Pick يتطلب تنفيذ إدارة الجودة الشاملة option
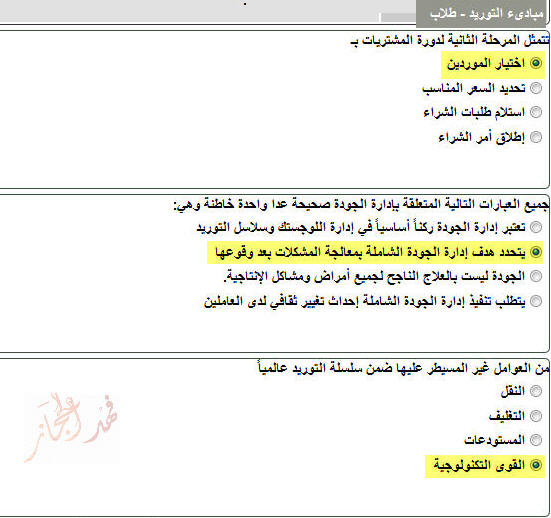The image size is (551, 518). click(x=536, y=301)
